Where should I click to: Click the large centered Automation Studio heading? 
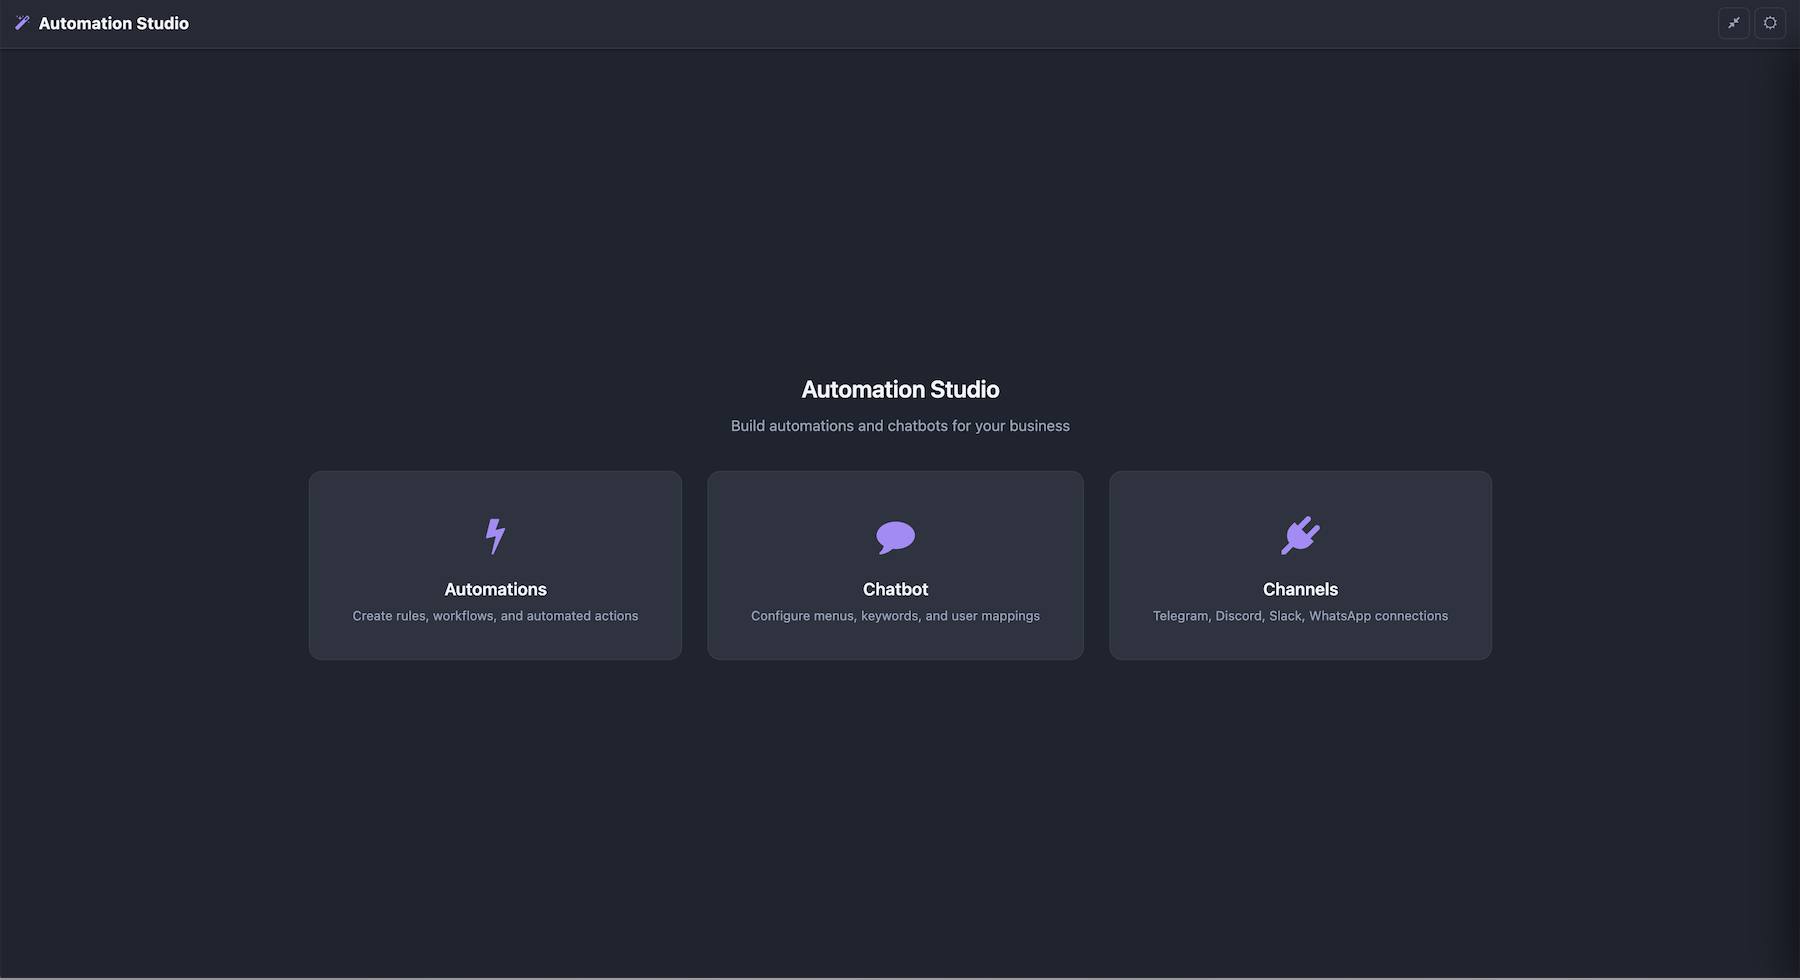coord(900,389)
